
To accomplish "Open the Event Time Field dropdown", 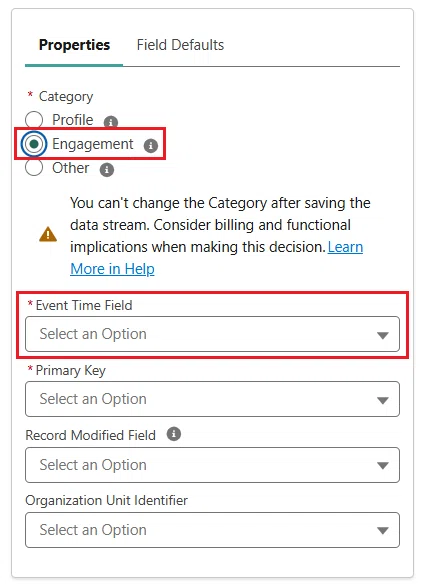I will [x=212, y=334].
